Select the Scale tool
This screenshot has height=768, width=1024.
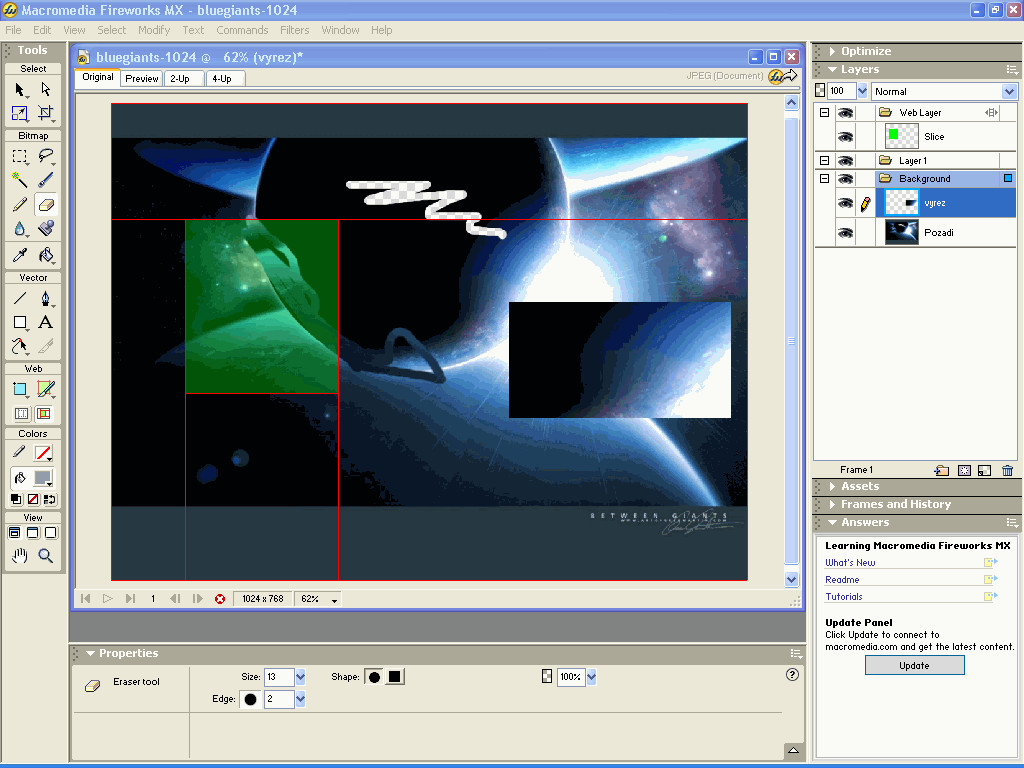coord(20,114)
